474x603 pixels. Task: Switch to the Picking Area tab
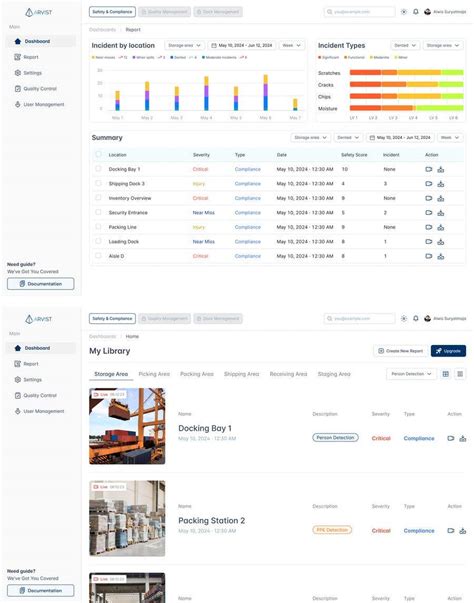(154, 374)
